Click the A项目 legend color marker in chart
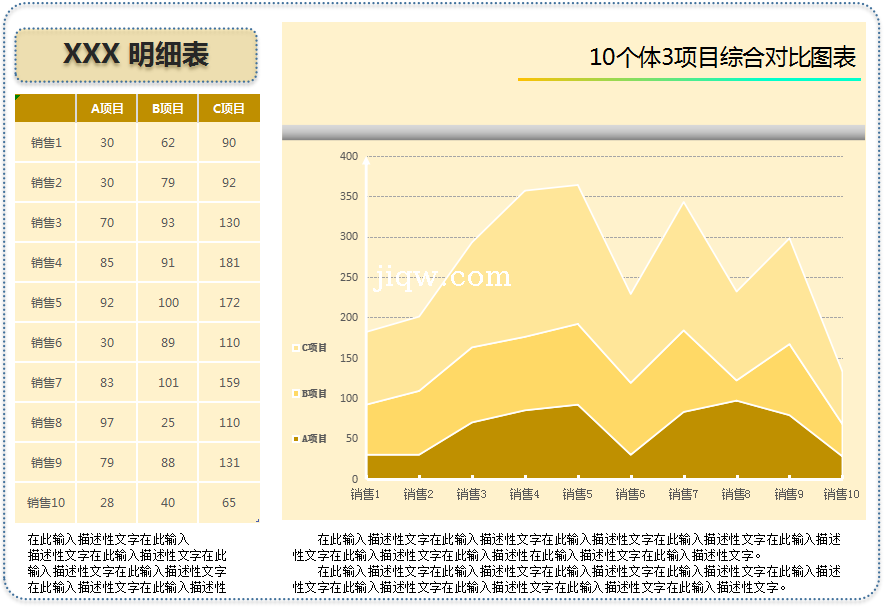The height and width of the screenshot is (608, 886). [x=296, y=439]
